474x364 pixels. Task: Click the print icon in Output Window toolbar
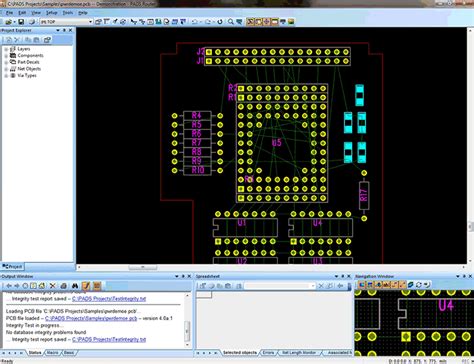64,286
